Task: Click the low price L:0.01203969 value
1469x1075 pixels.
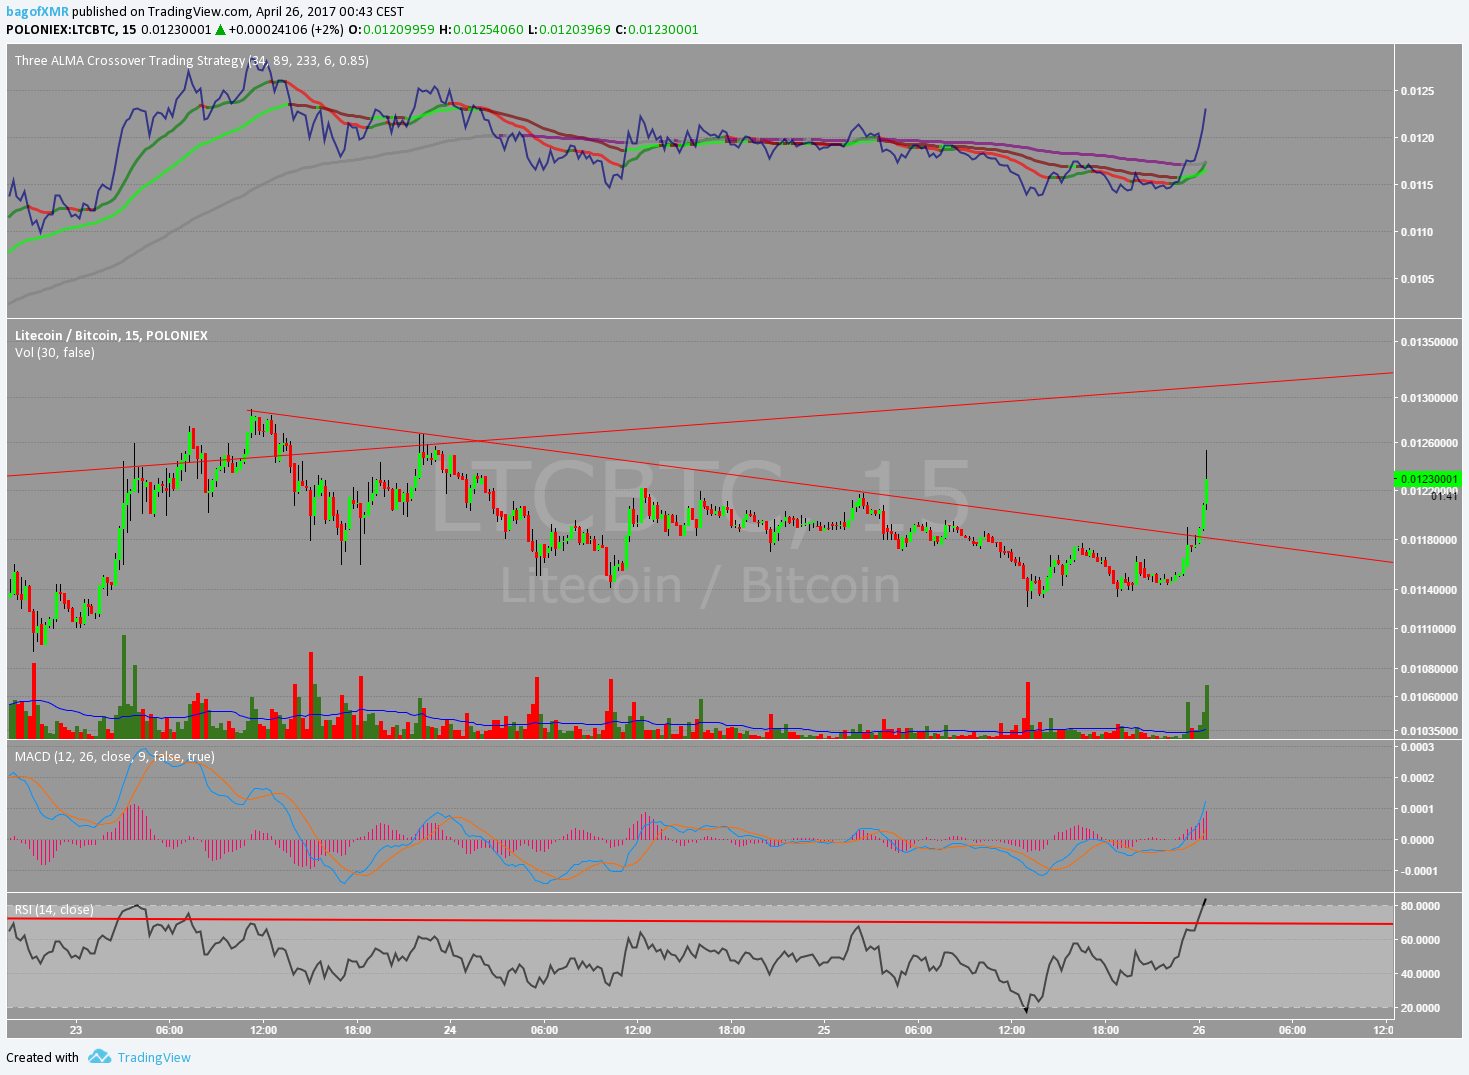Action: click(568, 29)
